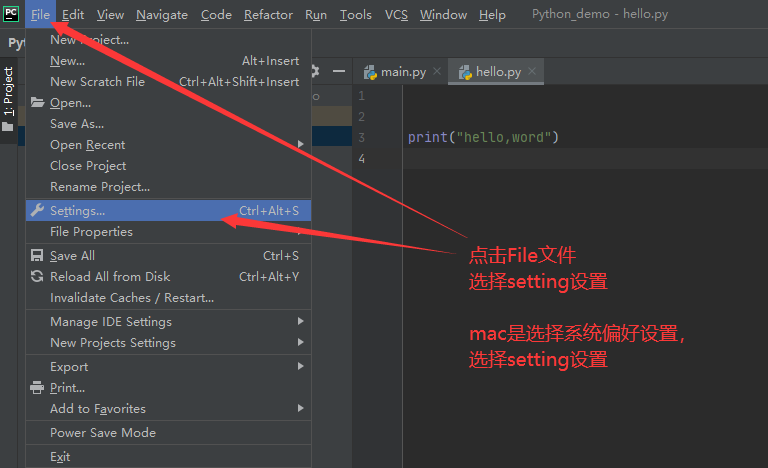768x468 pixels.
Task: Open the View menu
Action: pos(110,15)
